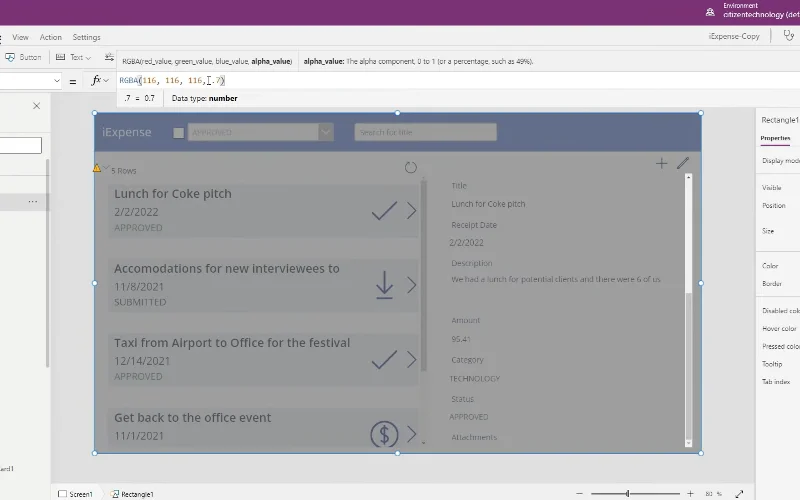Open the Action menu
Screen dimensions: 800x500
pos(51,37)
